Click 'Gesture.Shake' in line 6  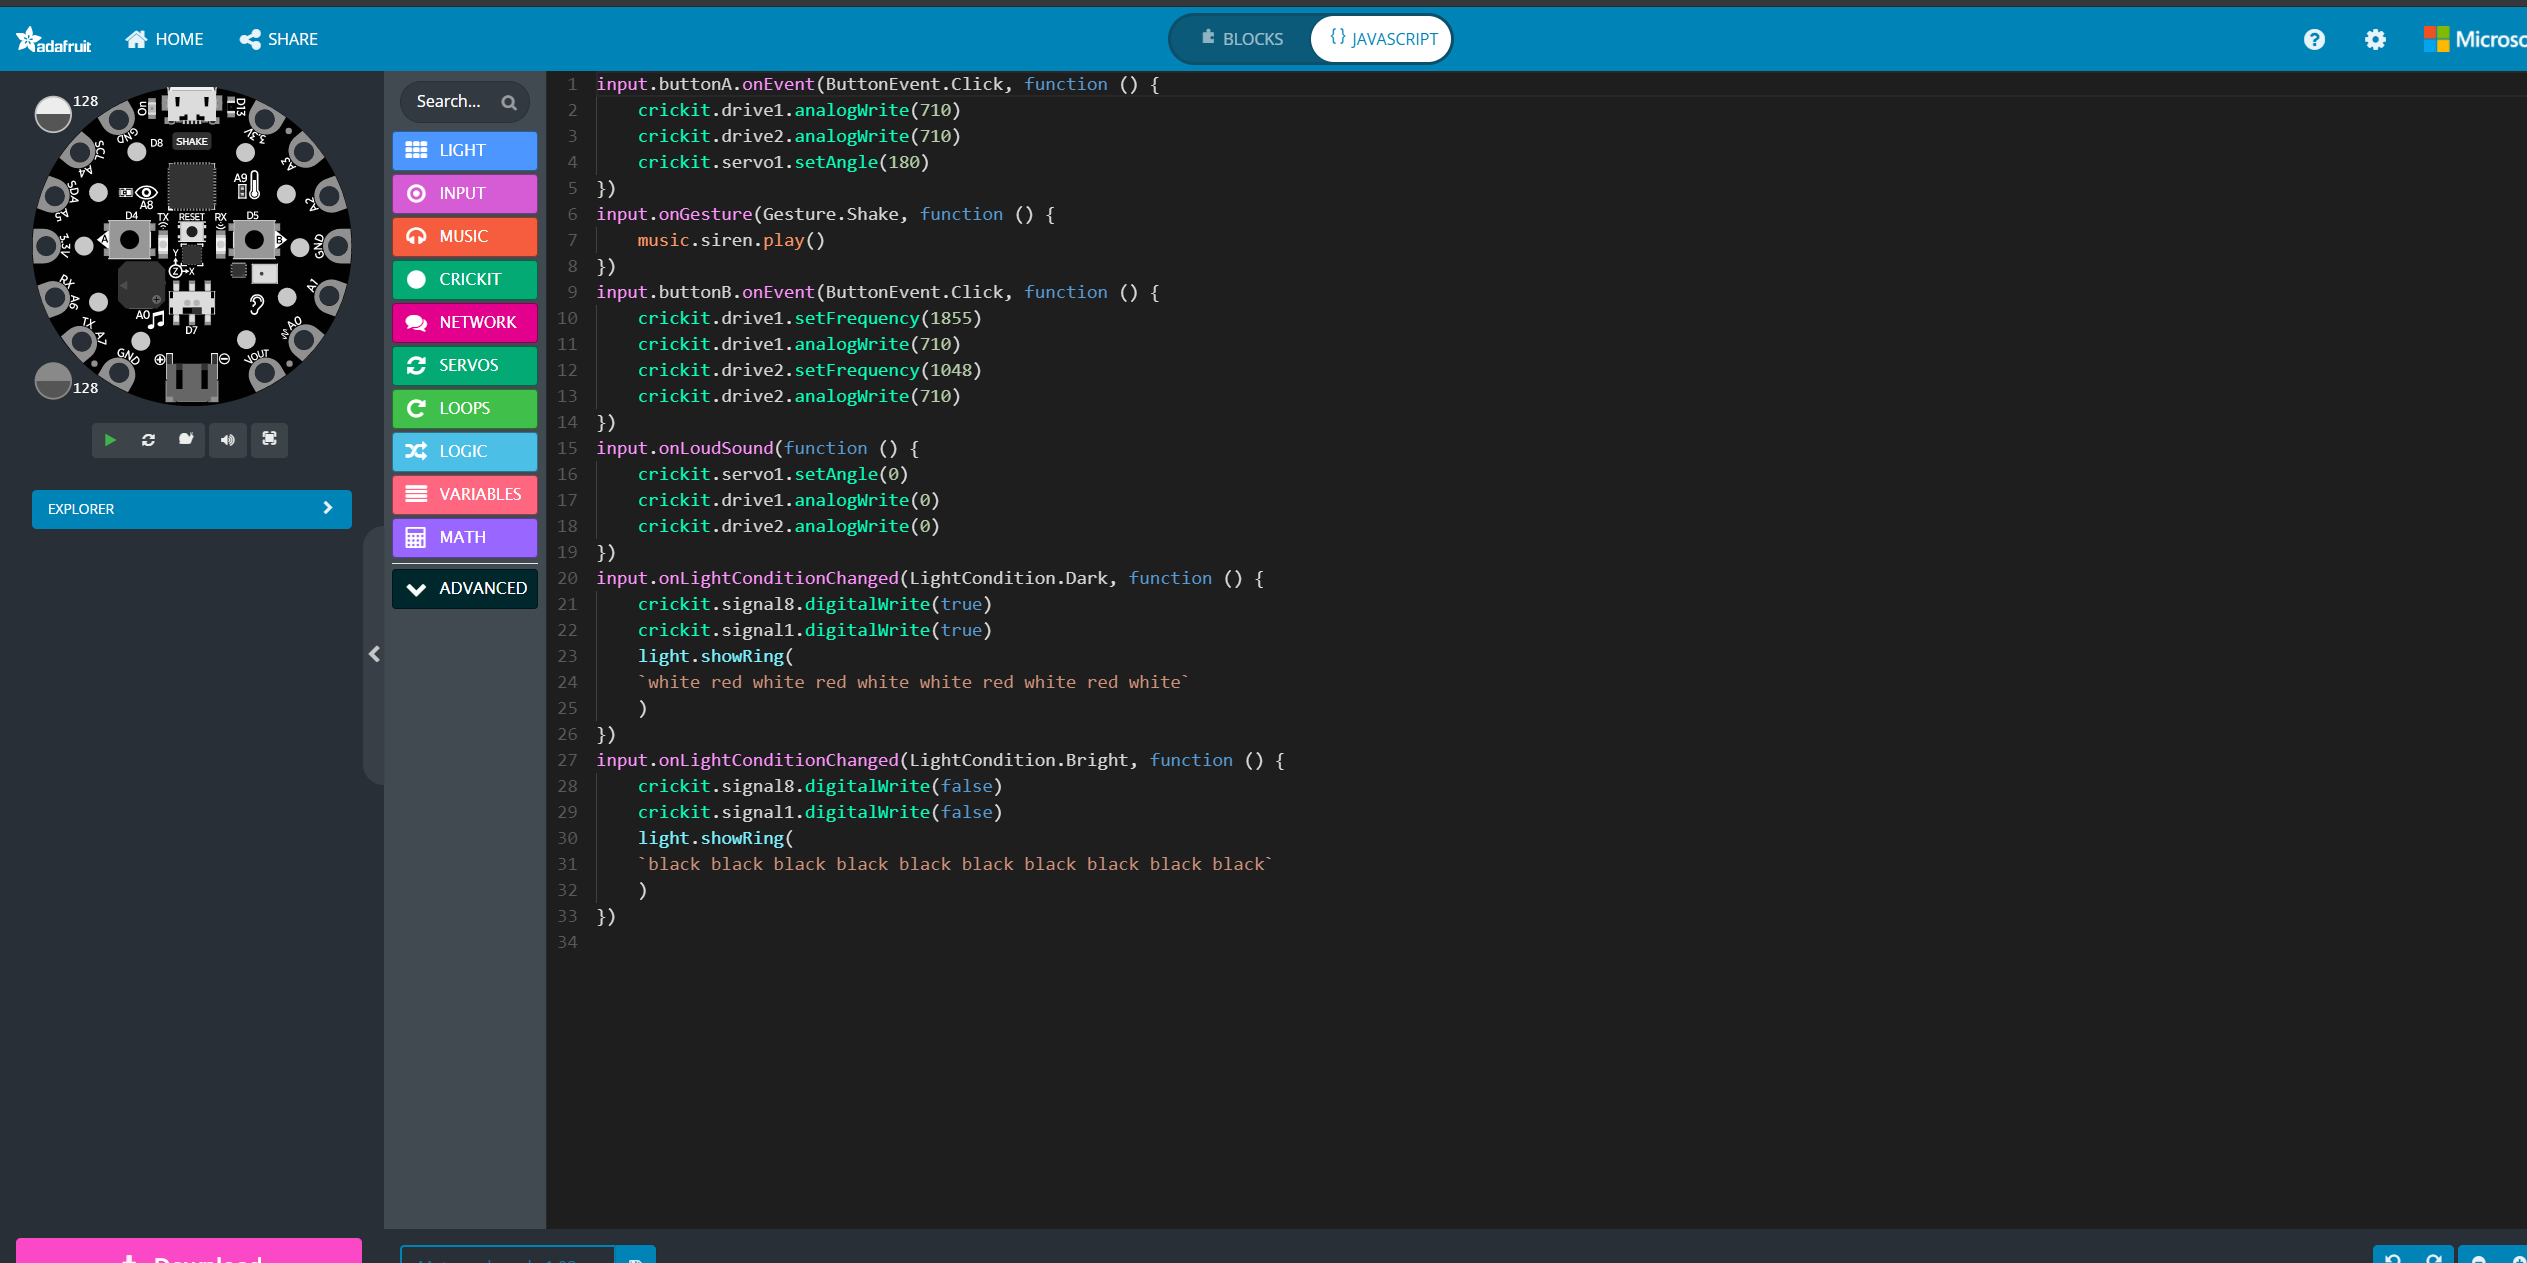coord(830,214)
